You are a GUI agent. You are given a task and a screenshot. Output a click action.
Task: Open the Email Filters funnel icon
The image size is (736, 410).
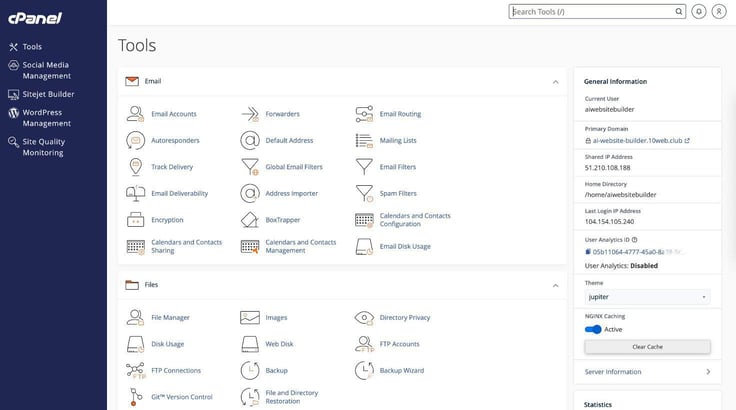364,167
